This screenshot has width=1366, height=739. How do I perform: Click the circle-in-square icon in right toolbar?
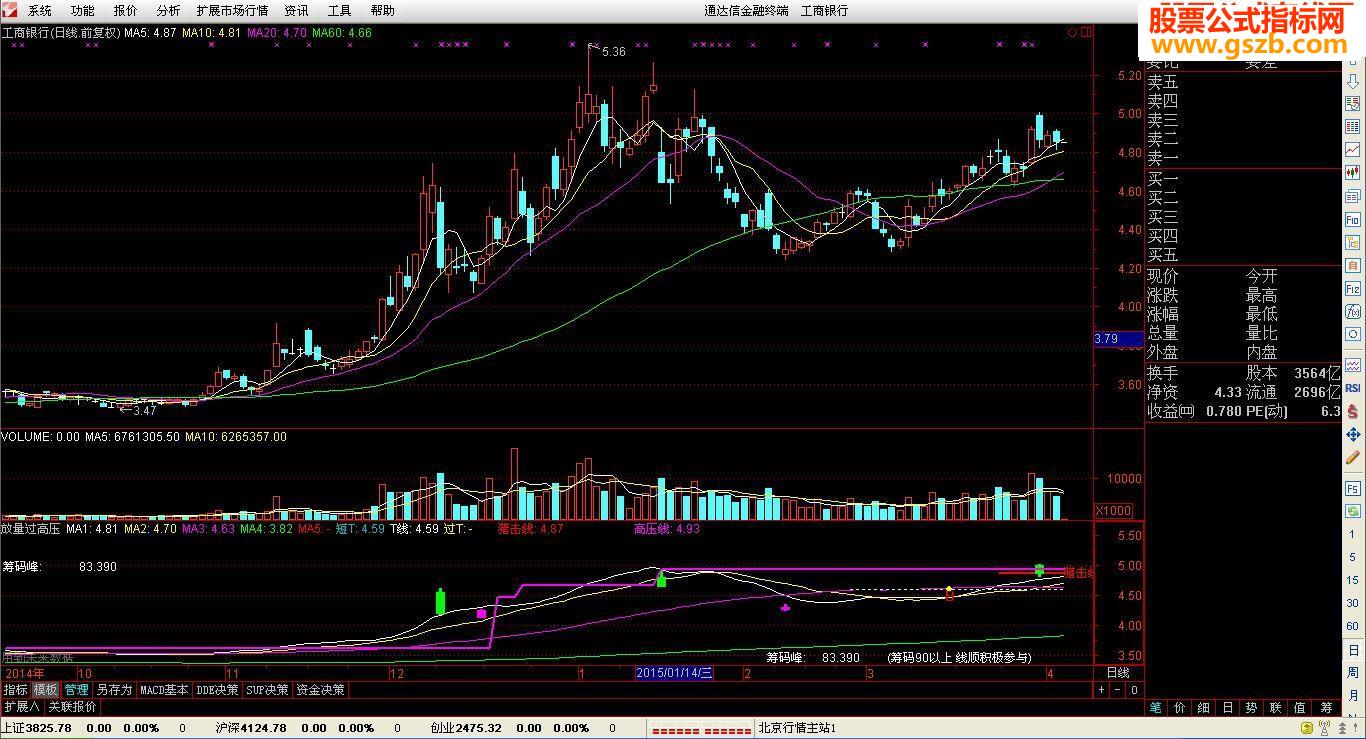coord(1353,334)
